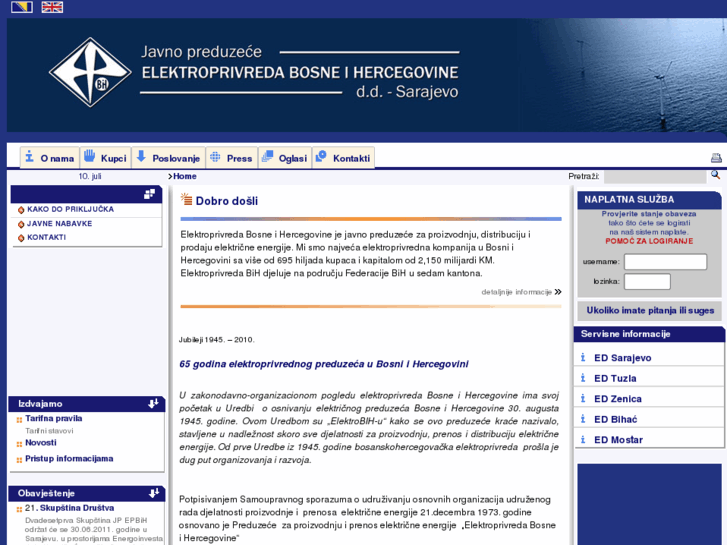Click the info icon beside ED Zenica
Image resolution: width=727 pixels, height=545 pixels.
(583, 398)
